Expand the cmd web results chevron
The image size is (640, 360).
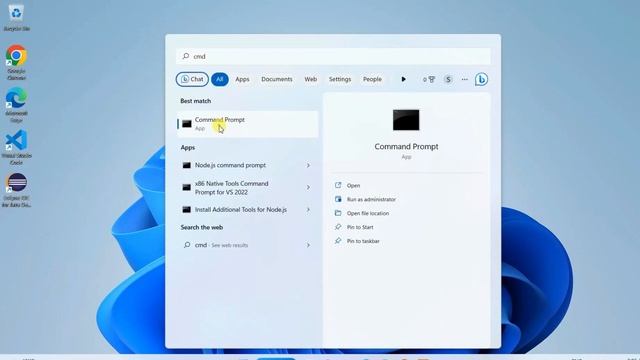[308, 245]
